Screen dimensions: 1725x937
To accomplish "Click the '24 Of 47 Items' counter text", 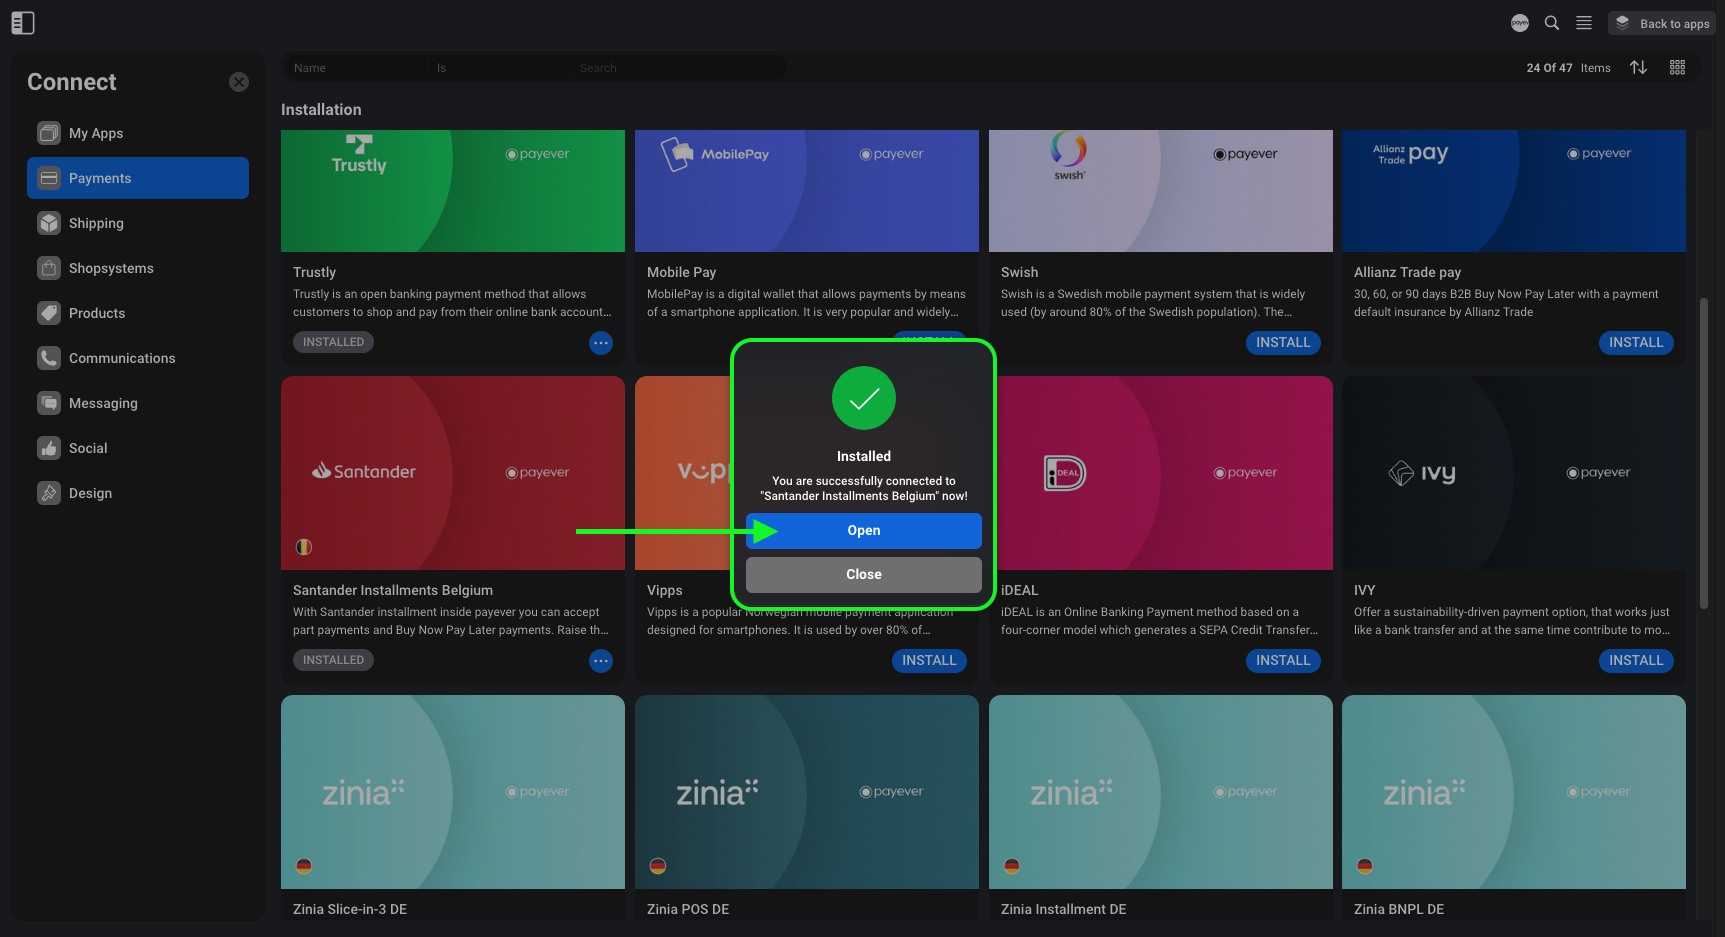I will click(x=1568, y=68).
